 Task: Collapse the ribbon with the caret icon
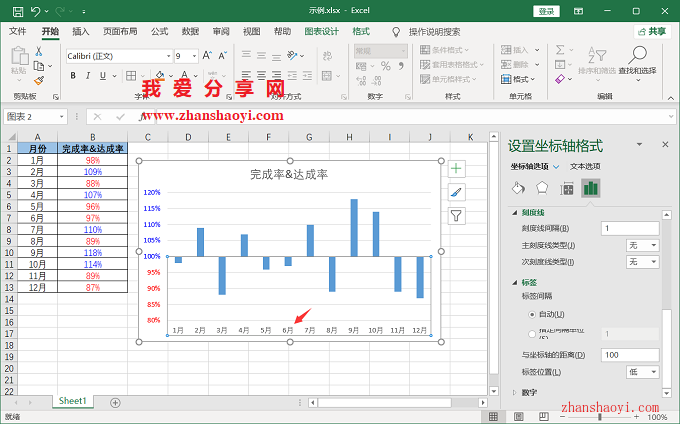pos(670,98)
